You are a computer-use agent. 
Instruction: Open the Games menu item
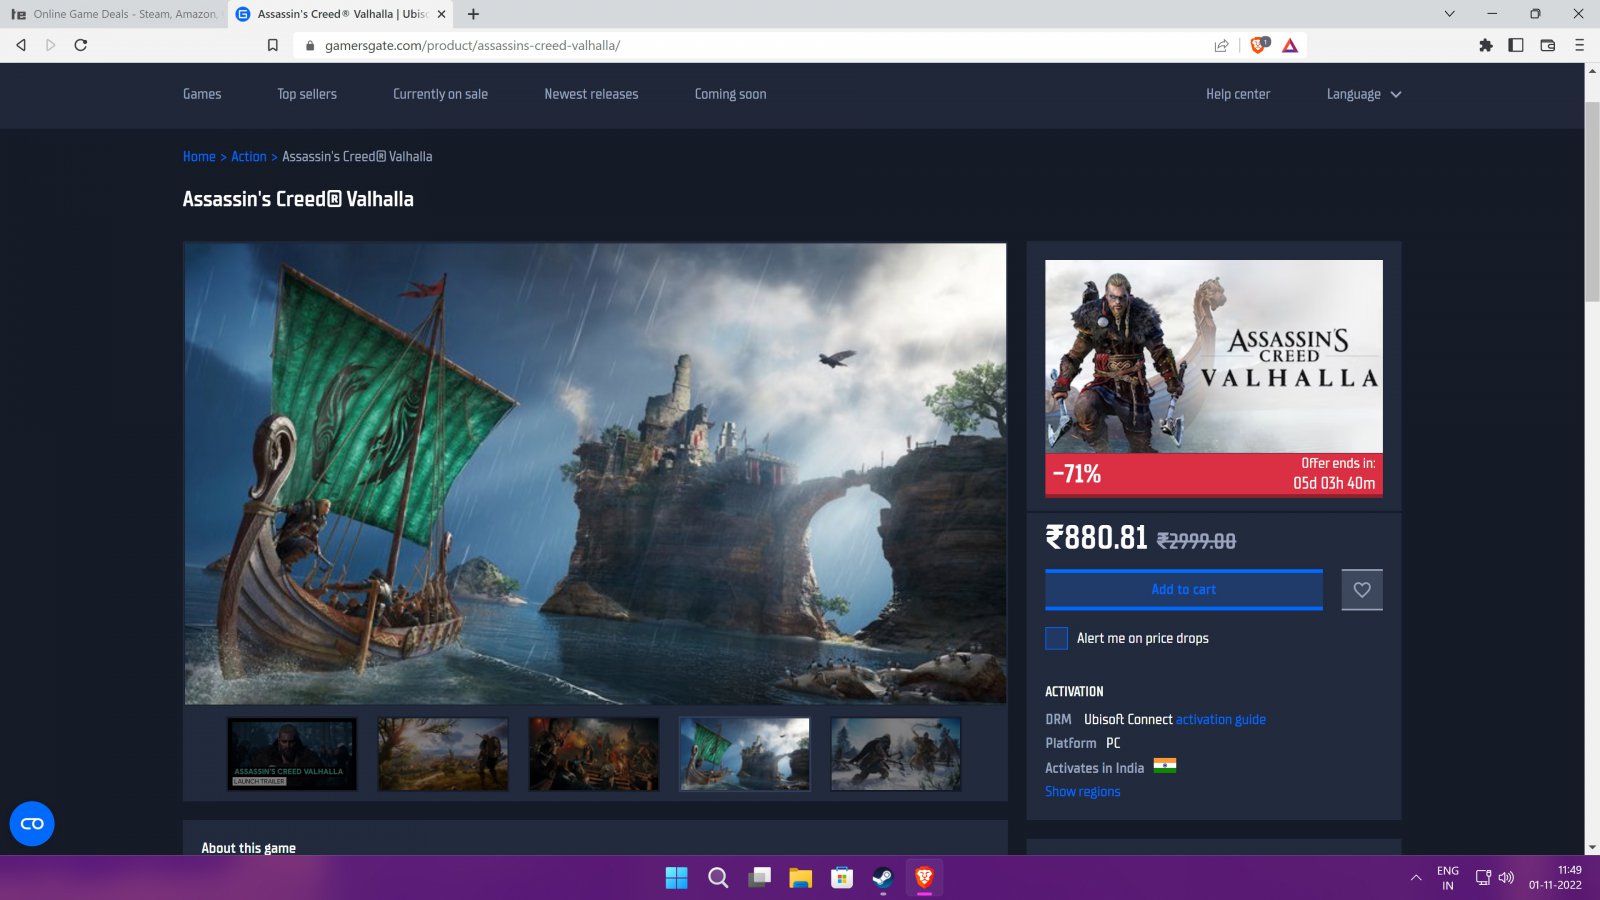(x=202, y=94)
